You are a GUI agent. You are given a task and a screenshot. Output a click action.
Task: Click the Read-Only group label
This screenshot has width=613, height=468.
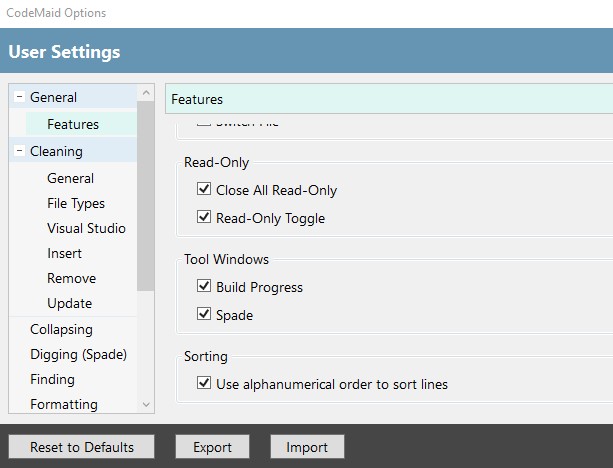point(217,162)
